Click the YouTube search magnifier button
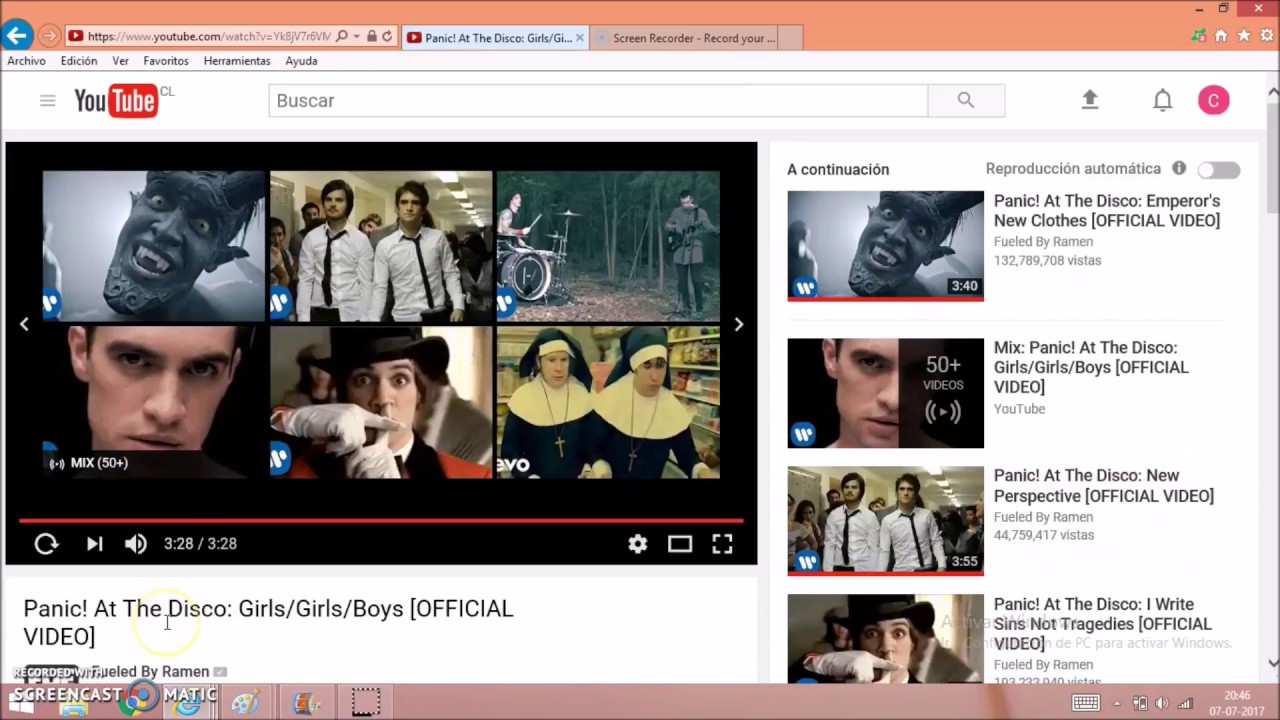The image size is (1280, 720). (966, 100)
